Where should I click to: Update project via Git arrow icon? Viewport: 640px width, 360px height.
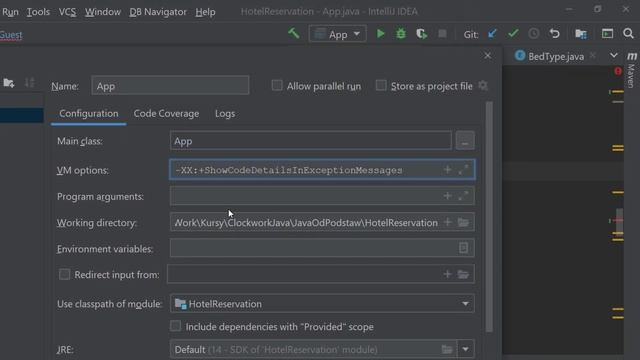[492, 33]
